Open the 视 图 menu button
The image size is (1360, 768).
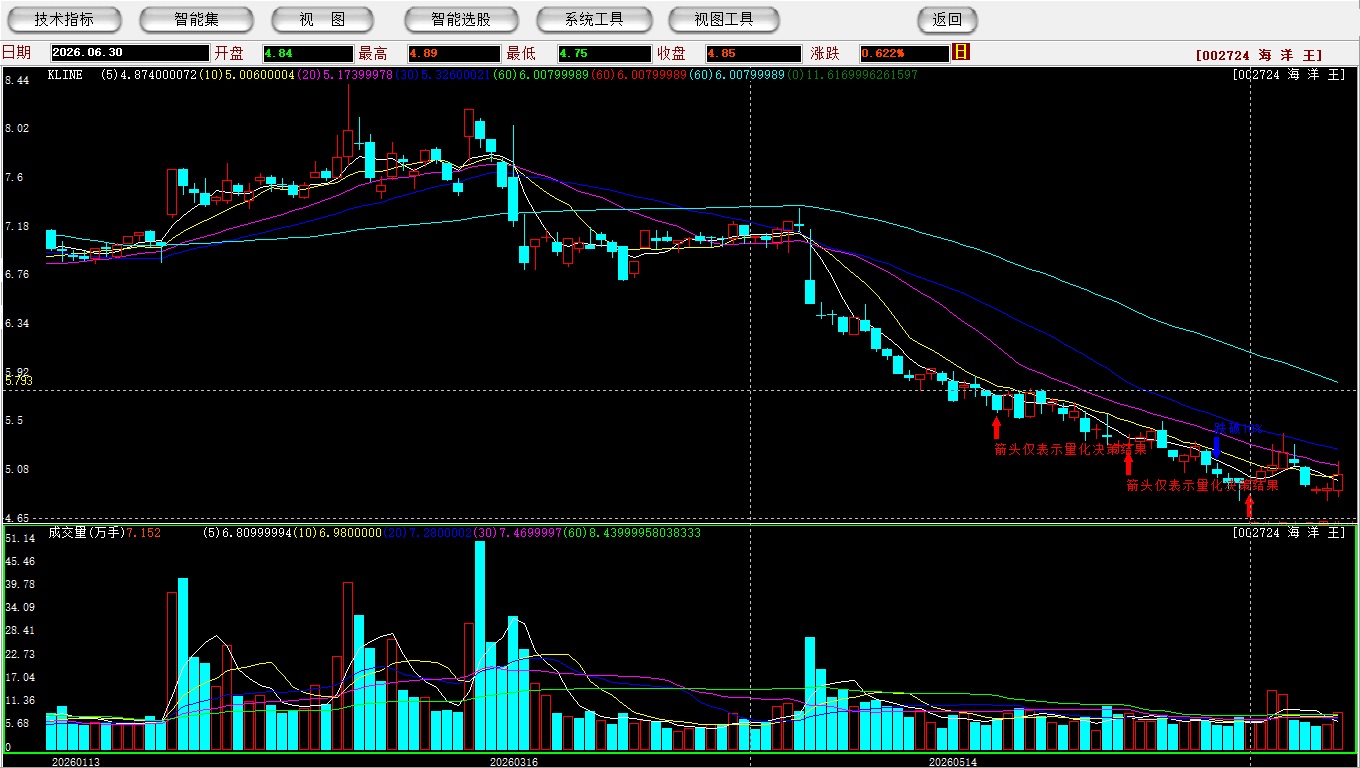(322, 19)
